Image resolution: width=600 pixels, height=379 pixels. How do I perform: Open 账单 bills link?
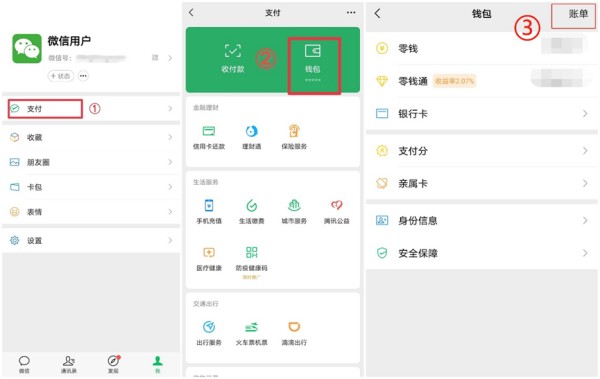578,14
